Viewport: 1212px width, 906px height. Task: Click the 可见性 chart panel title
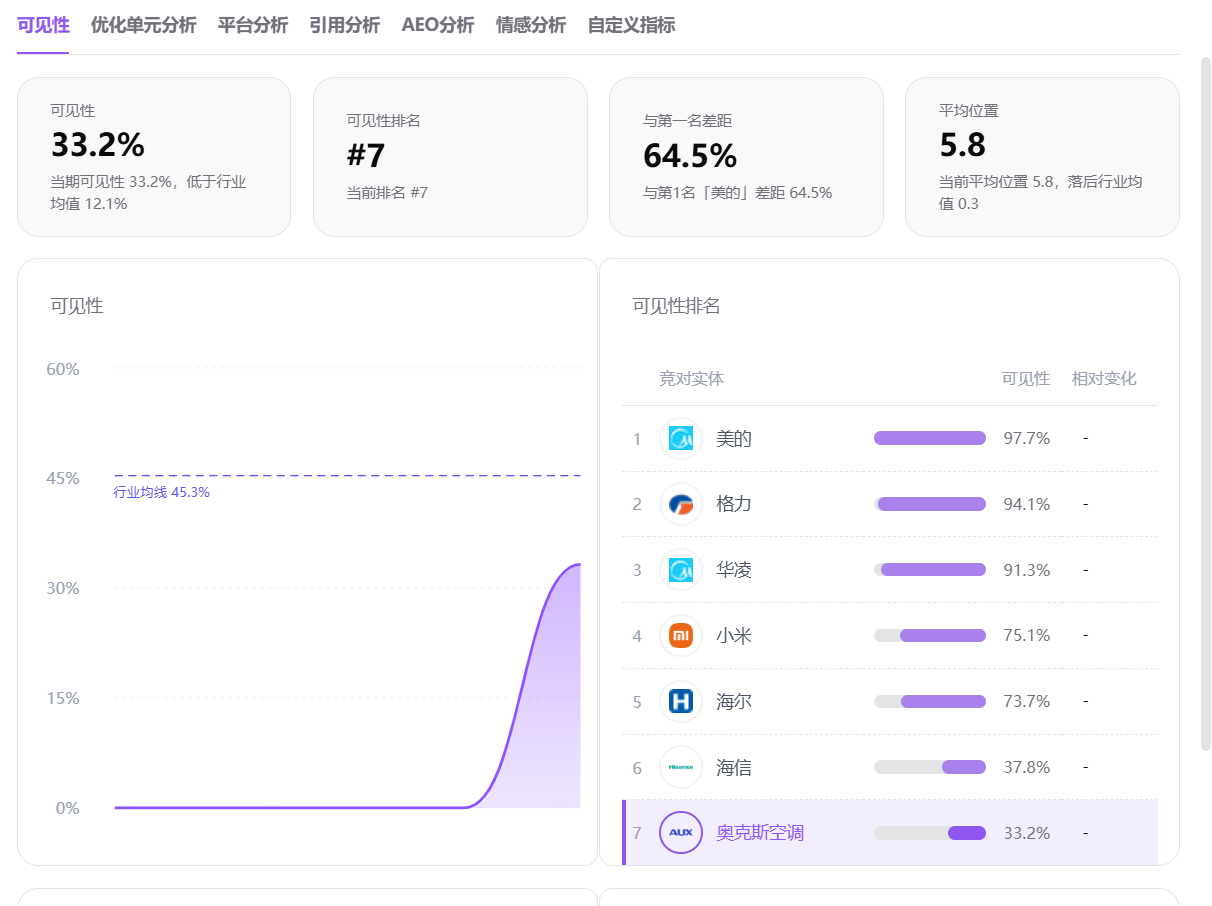coord(77,306)
